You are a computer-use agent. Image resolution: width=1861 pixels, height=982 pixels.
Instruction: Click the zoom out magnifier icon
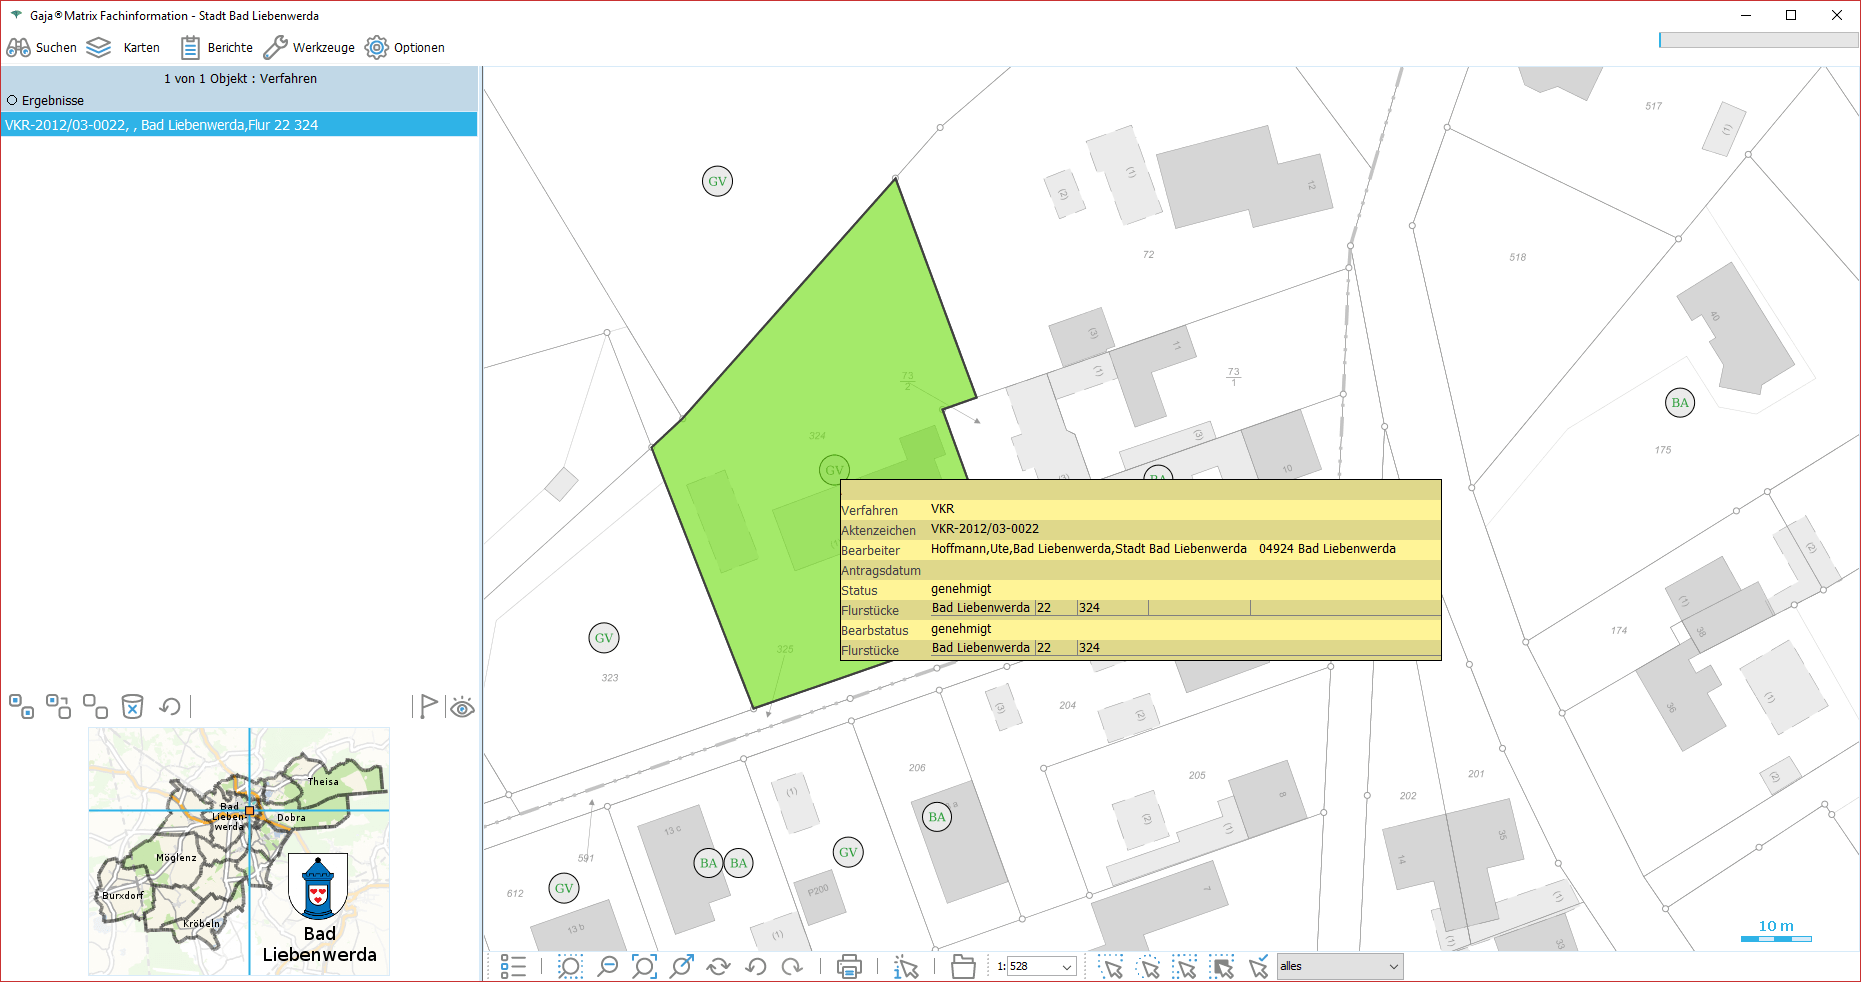click(x=607, y=966)
